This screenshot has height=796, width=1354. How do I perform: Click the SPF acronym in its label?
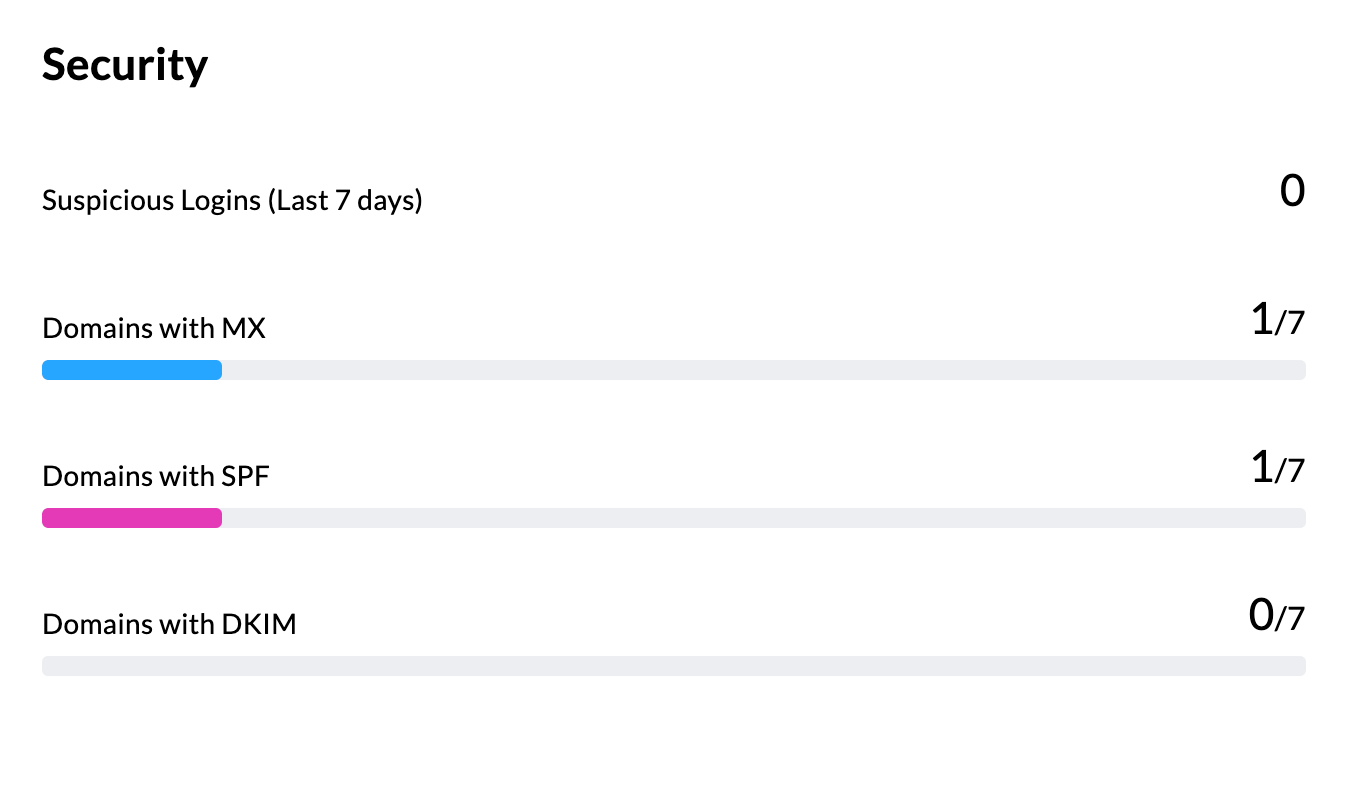[245, 476]
